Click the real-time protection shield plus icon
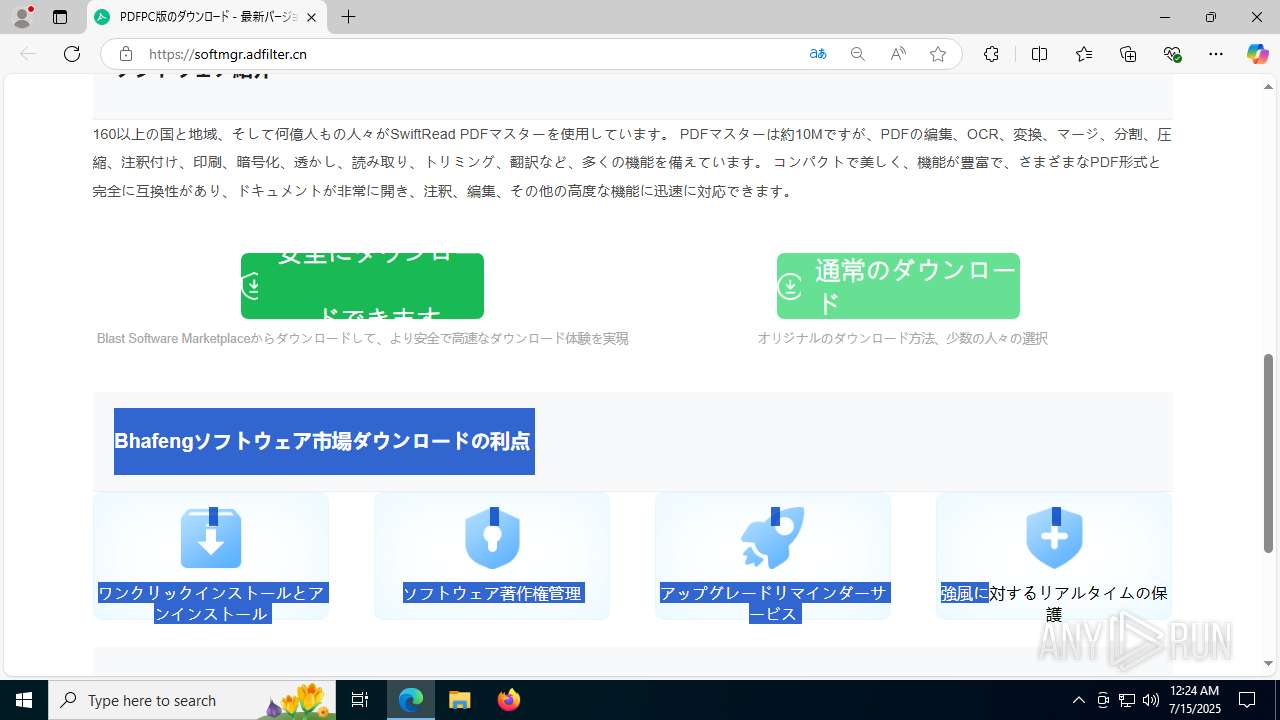This screenshot has width=1280, height=720. point(1054,538)
